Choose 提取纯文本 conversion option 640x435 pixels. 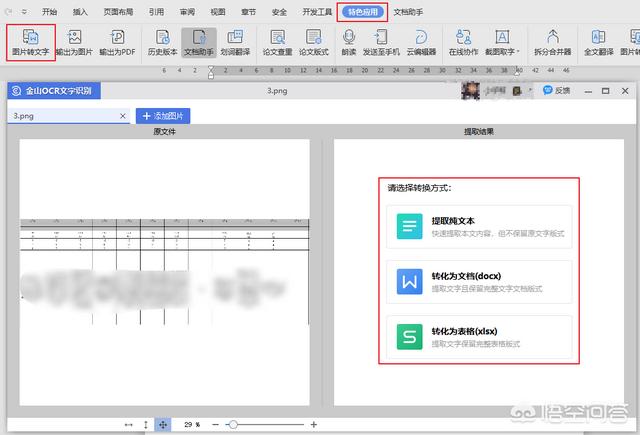pos(479,227)
